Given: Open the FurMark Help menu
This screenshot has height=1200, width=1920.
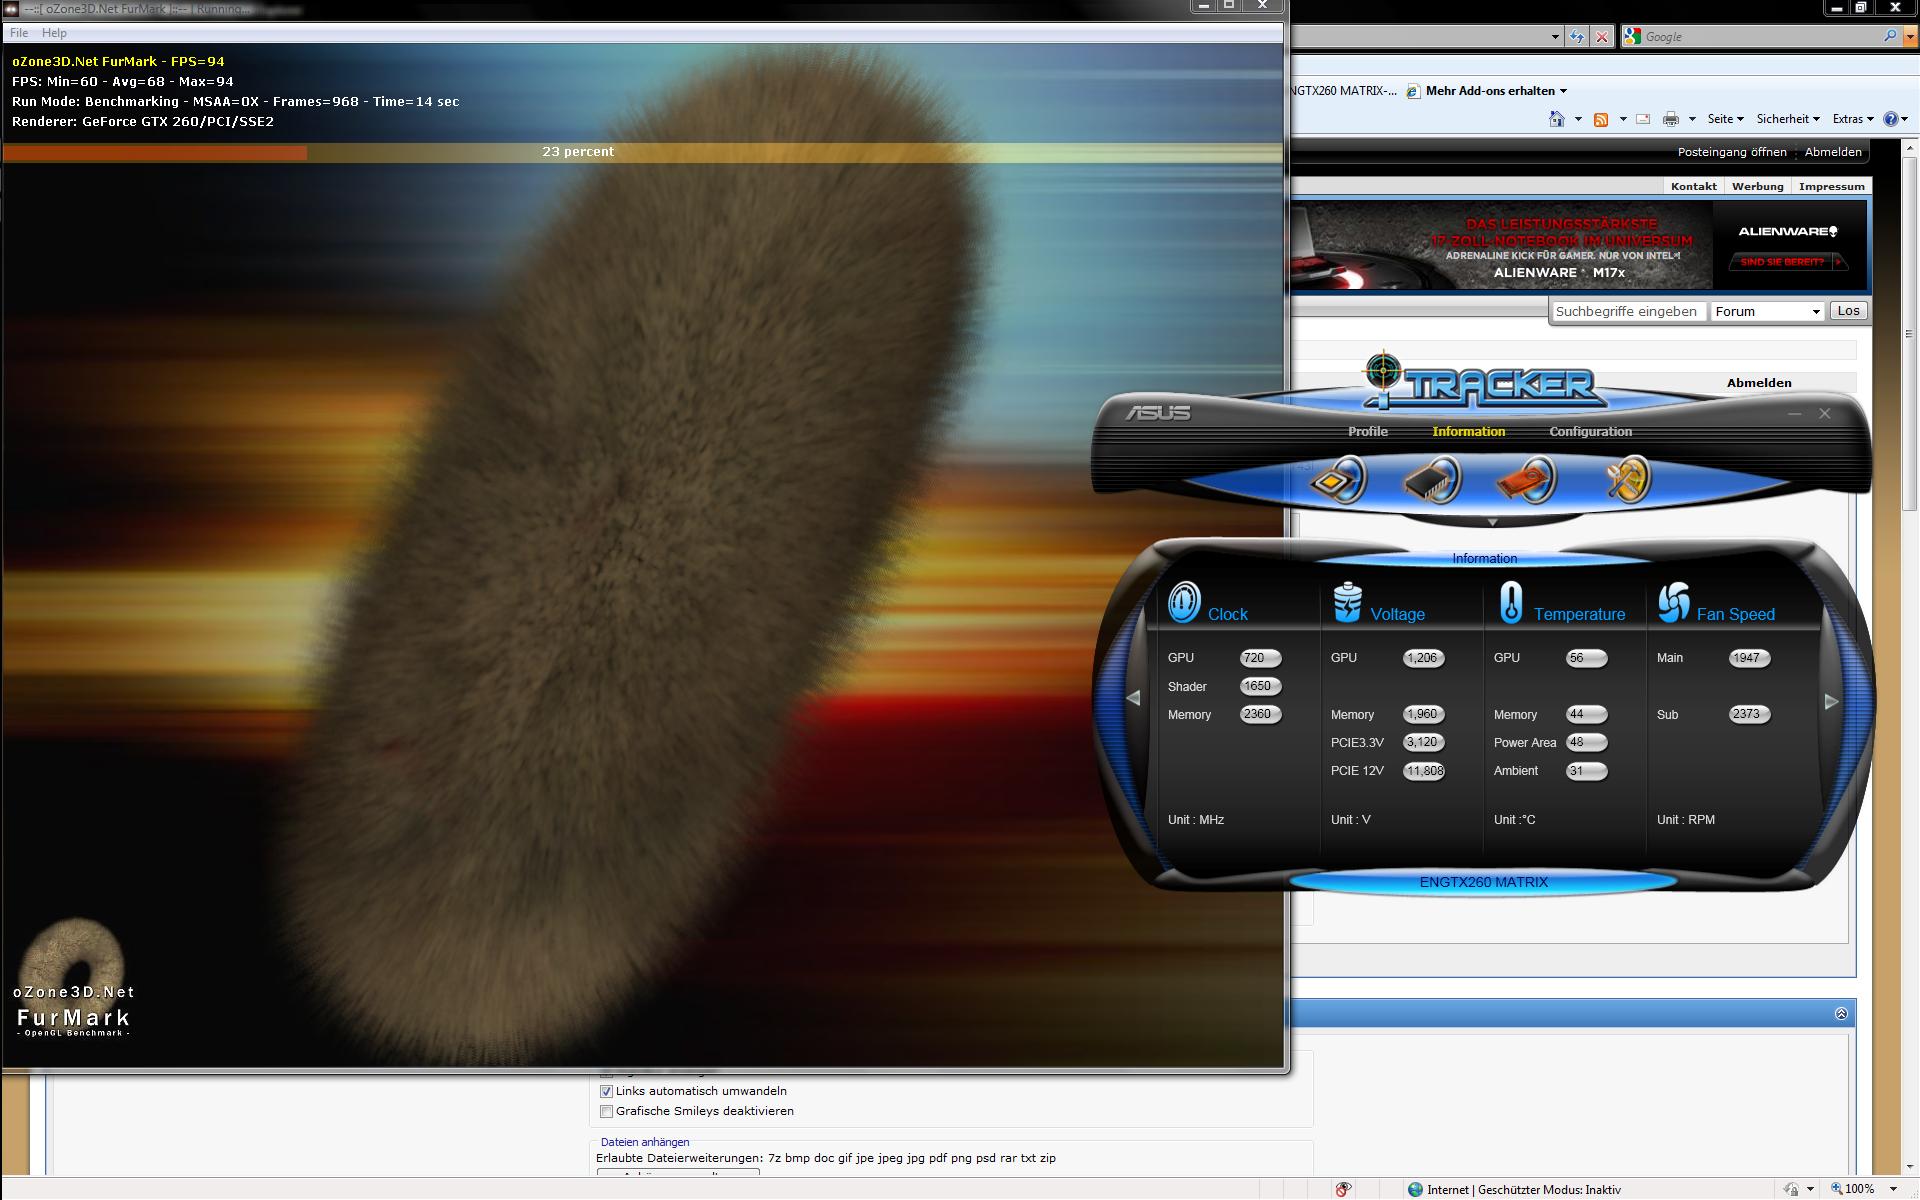Looking at the screenshot, I should pyautogui.click(x=54, y=33).
